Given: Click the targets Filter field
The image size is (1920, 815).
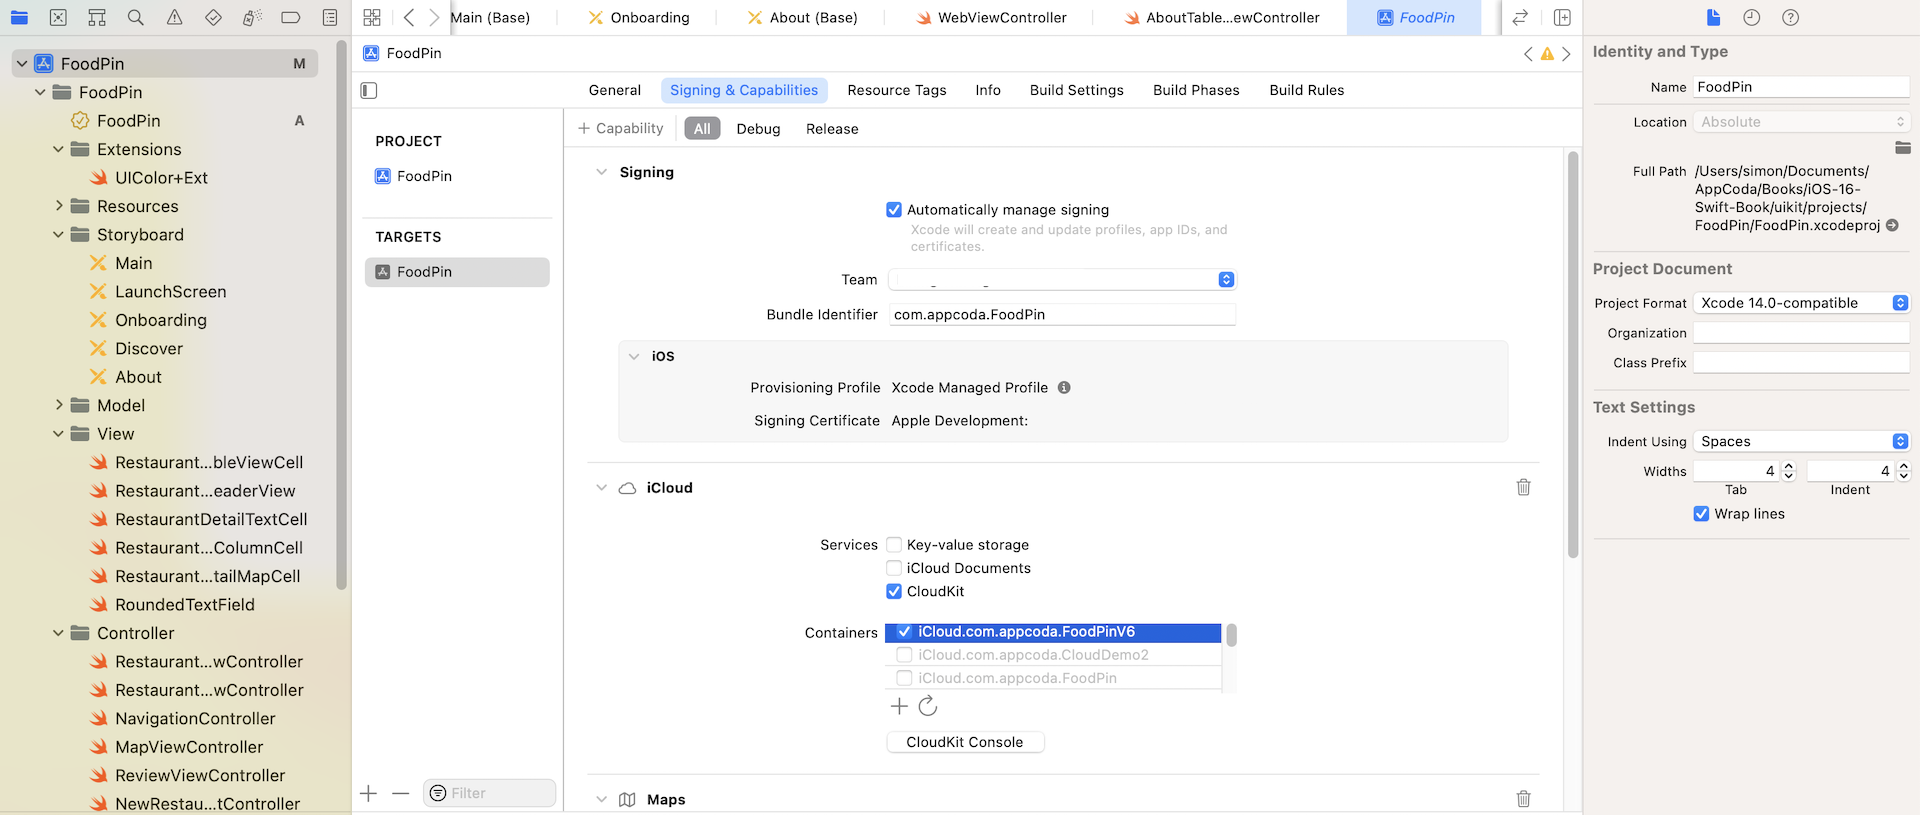Looking at the screenshot, I should click(x=489, y=793).
